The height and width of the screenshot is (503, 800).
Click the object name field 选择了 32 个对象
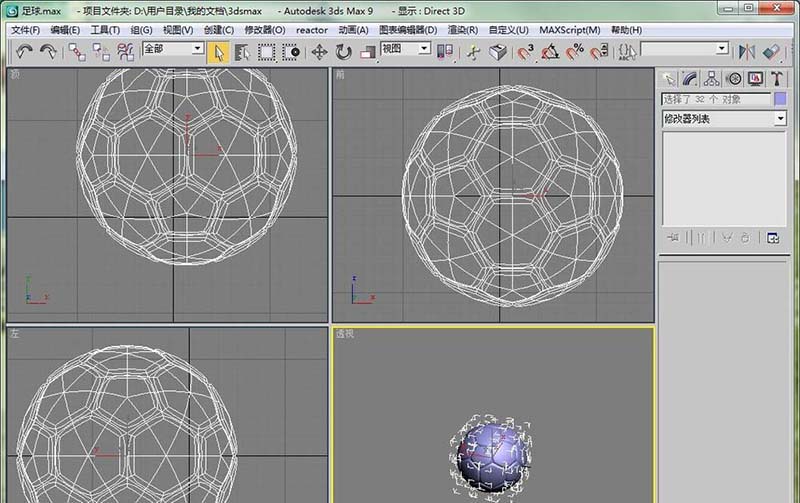pos(716,99)
